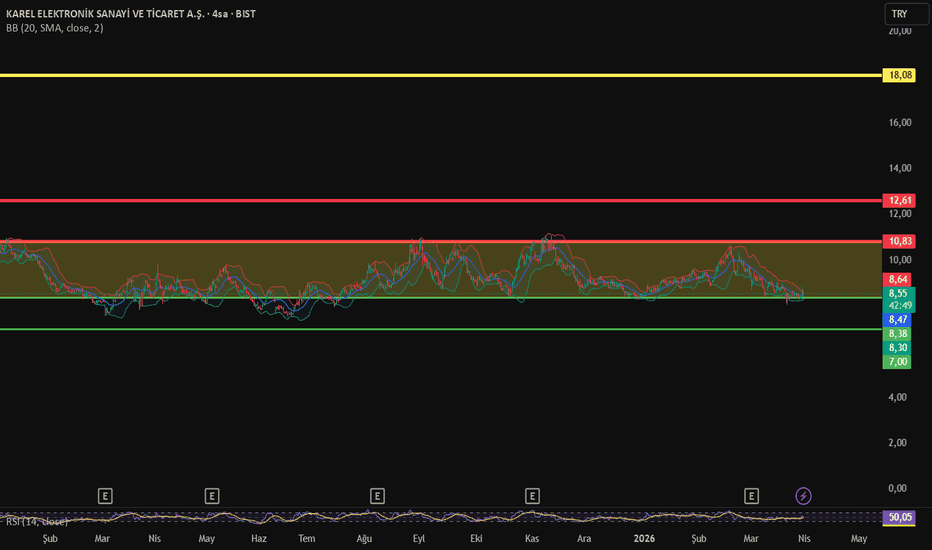Click the current price label 8,55
This screenshot has width=932, height=550.
click(x=898, y=293)
